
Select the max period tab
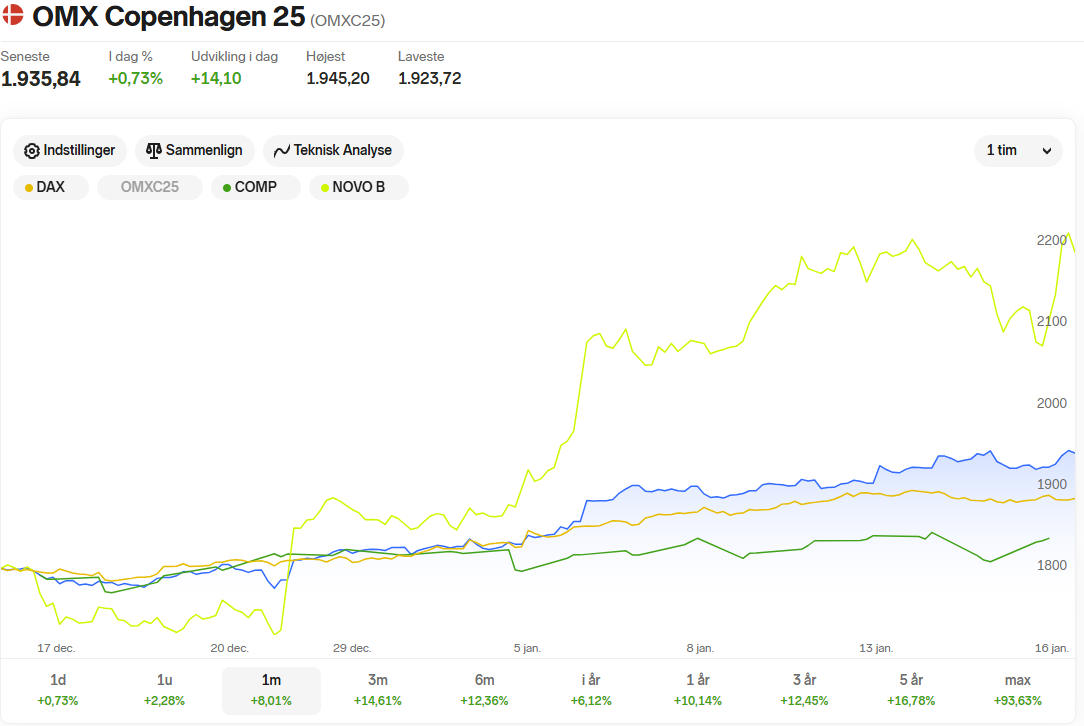click(1018, 690)
